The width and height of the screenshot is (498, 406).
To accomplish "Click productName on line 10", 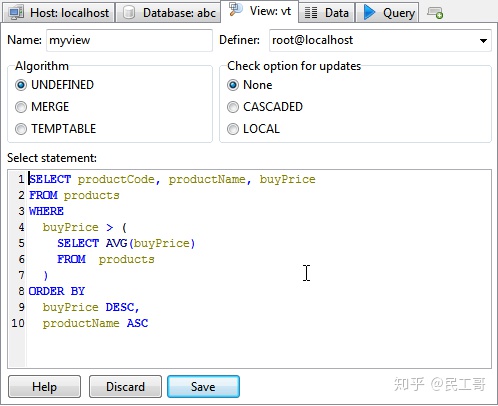I will coord(81,323).
